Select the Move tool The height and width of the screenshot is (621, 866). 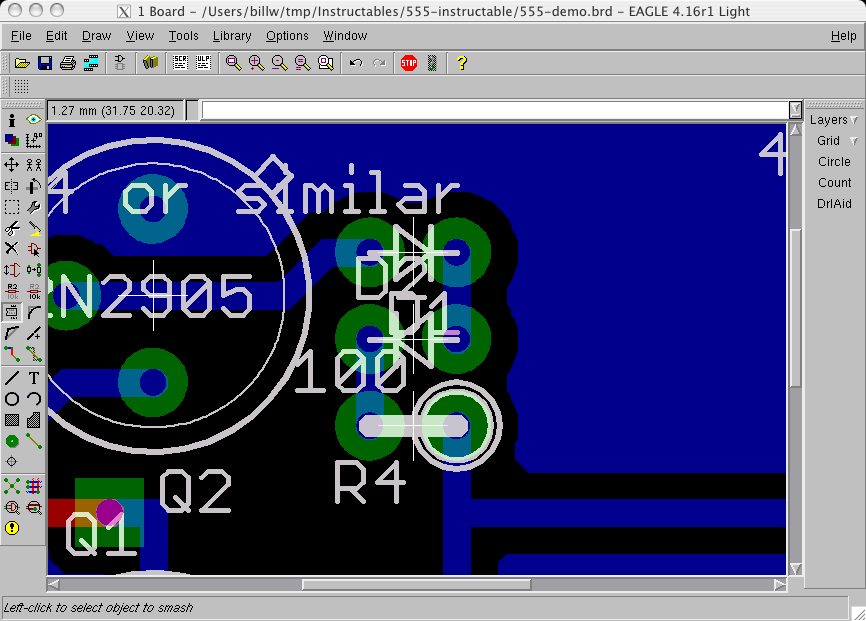[x=12, y=165]
